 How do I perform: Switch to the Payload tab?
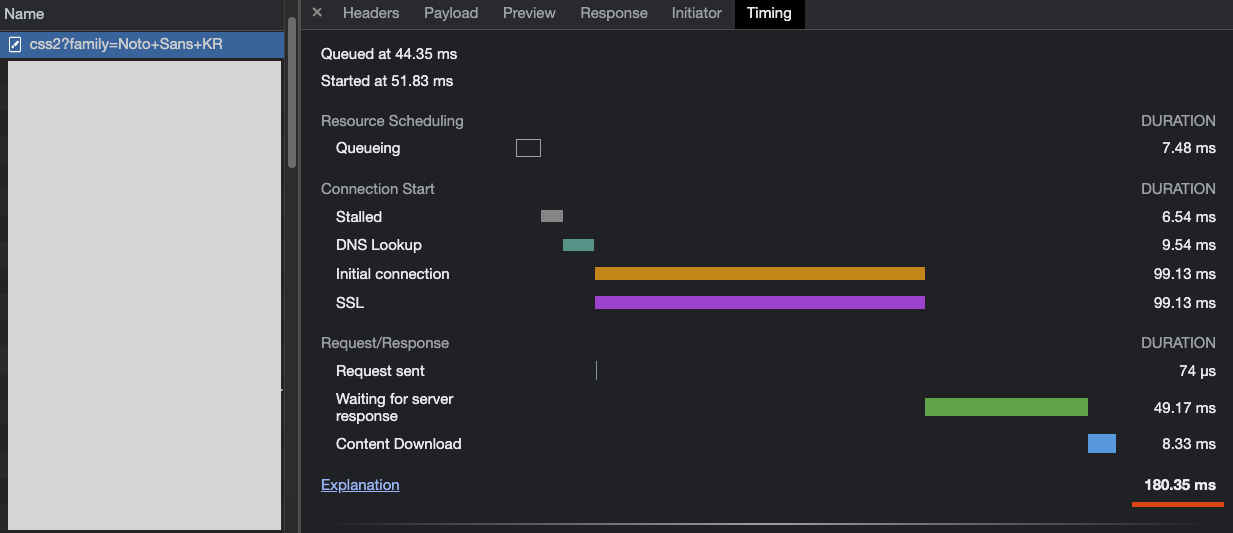(x=451, y=13)
